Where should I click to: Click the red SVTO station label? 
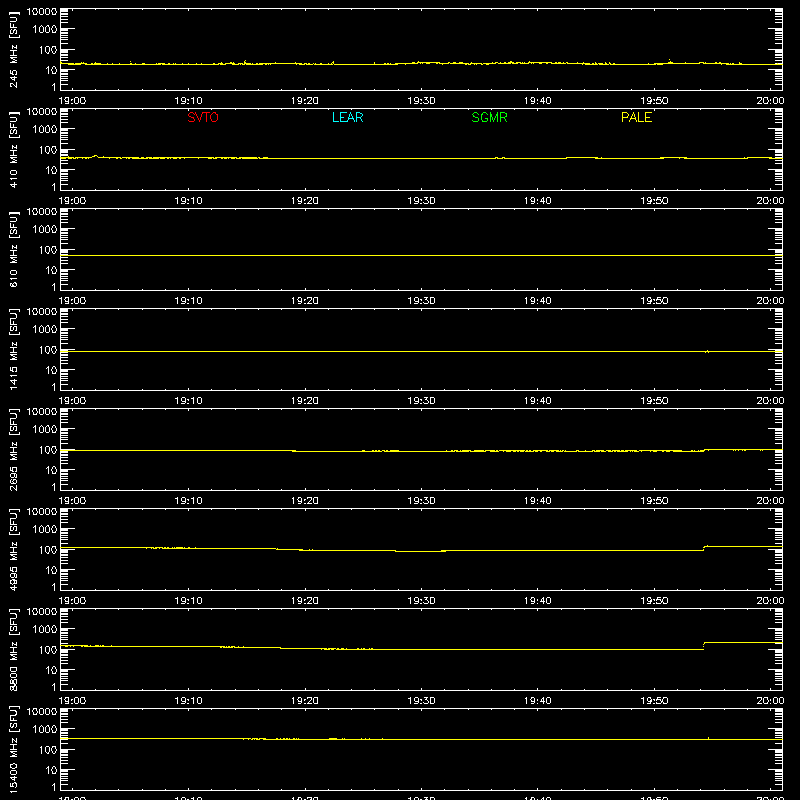tap(203, 117)
